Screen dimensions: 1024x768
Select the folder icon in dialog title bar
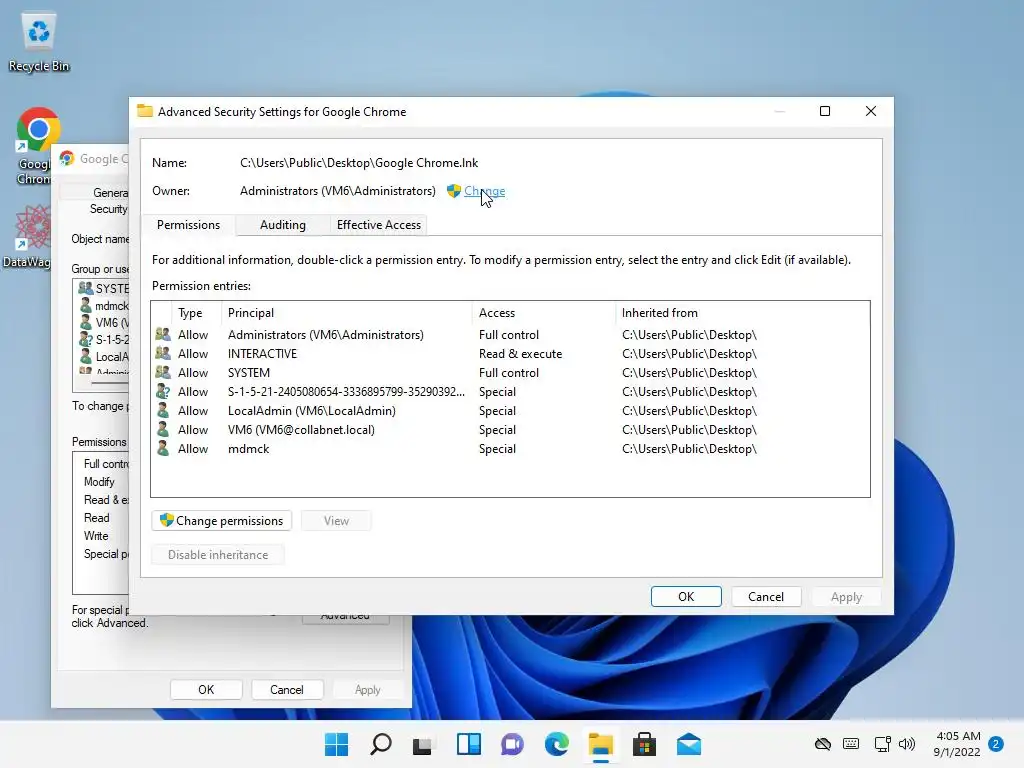click(x=145, y=111)
